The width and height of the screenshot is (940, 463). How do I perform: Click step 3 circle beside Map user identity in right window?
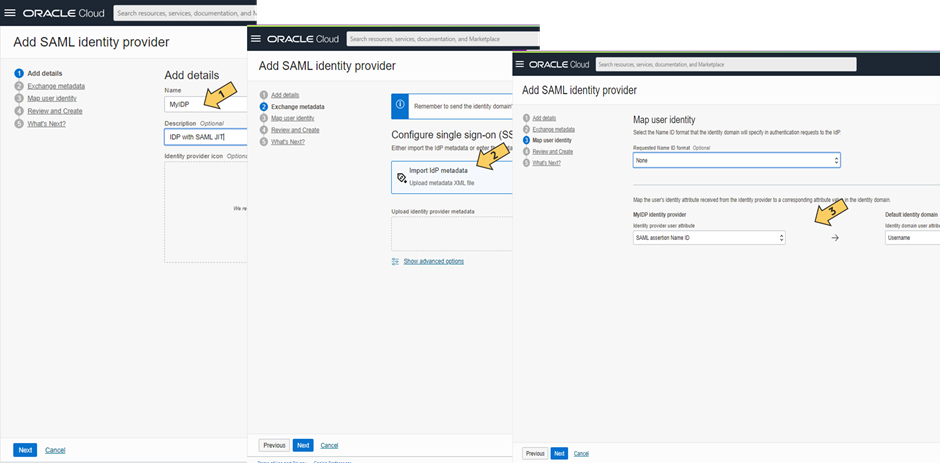[x=526, y=140]
